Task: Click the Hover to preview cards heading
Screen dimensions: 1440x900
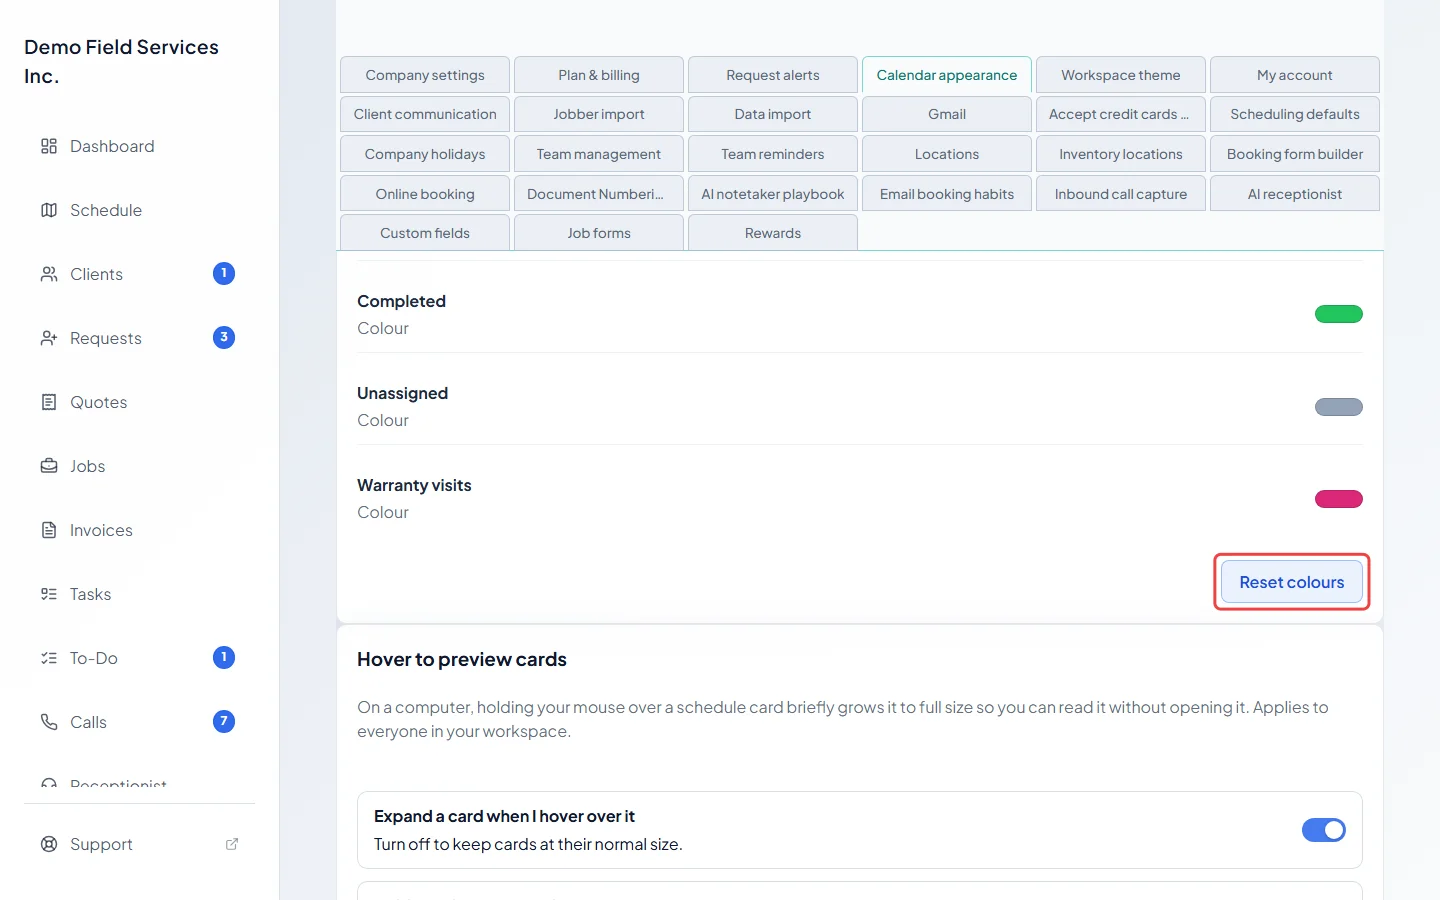Action: tap(462, 659)
